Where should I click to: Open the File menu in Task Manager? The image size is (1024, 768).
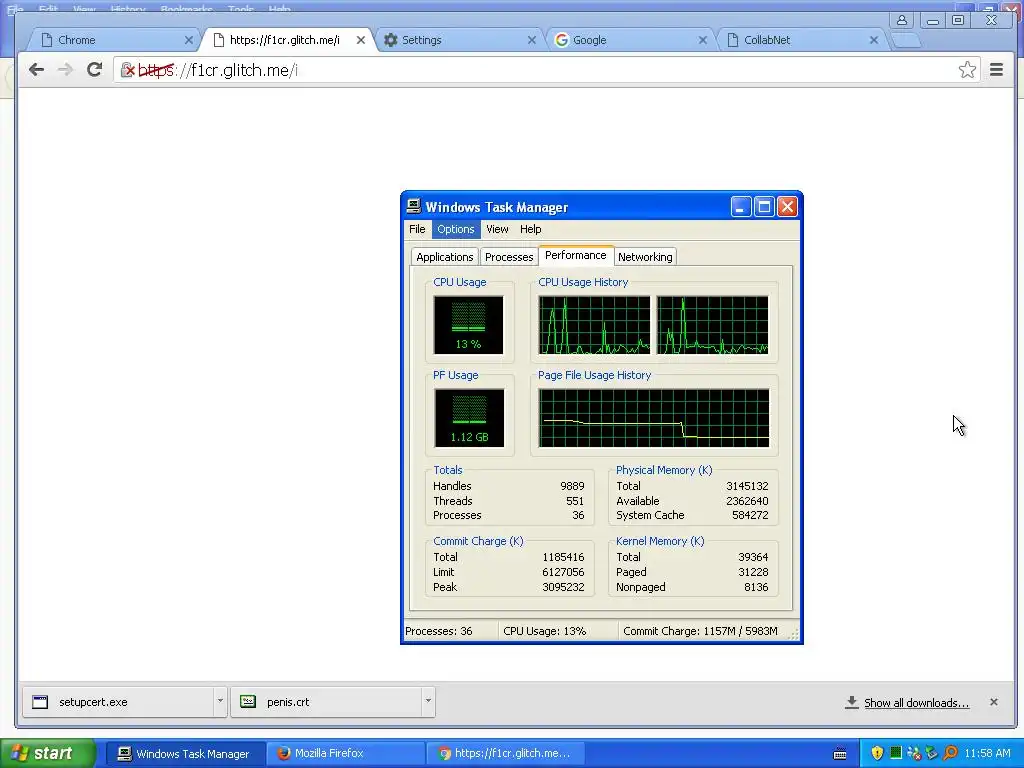tap(417, 229)
